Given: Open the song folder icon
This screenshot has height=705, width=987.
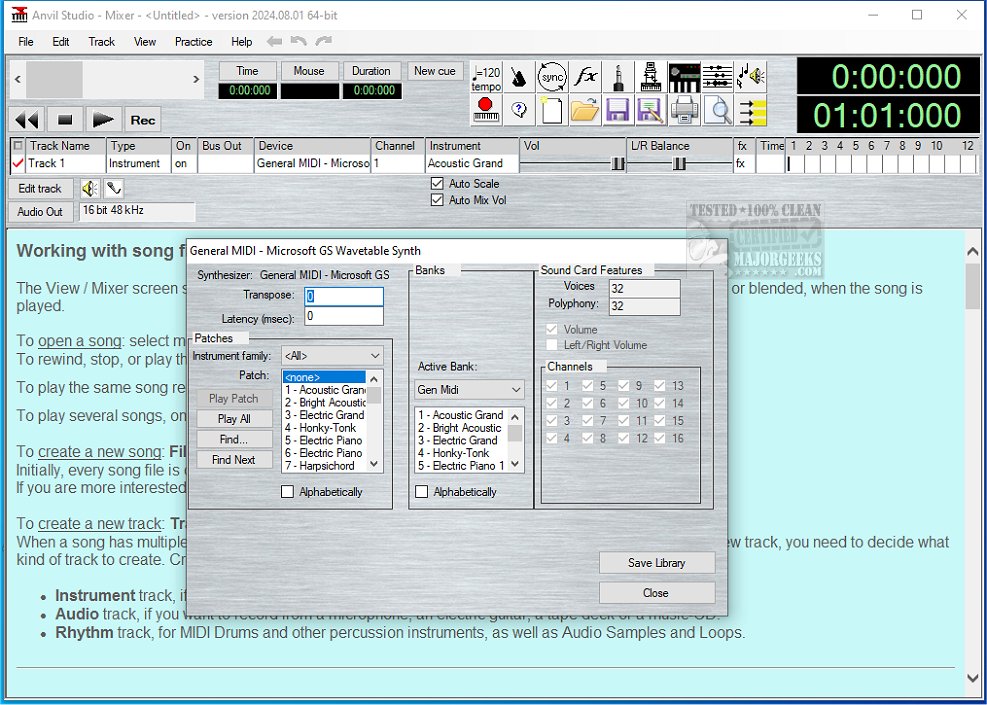Looking at the screenshot, I should (585, 109).
